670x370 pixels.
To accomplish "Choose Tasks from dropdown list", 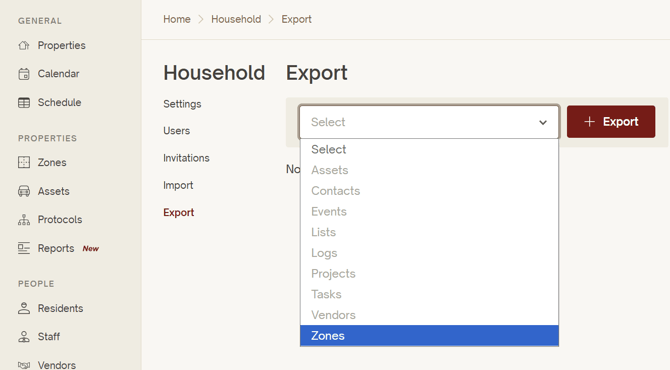I will (x=429, y=294).
